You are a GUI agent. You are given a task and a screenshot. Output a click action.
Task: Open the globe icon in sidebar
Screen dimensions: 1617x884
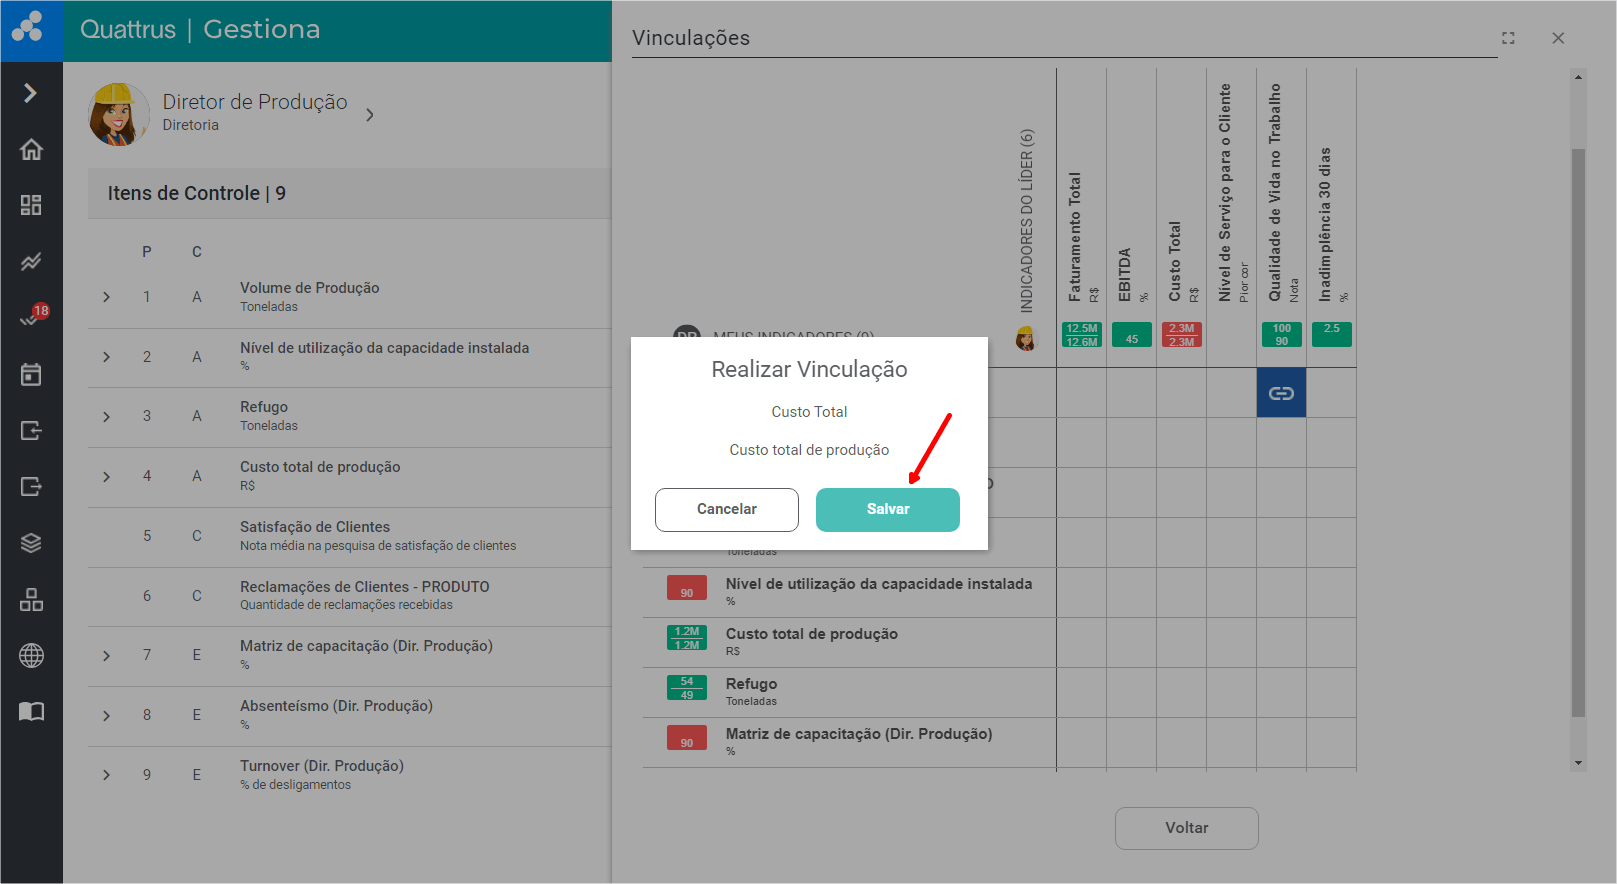pos(31,656)
